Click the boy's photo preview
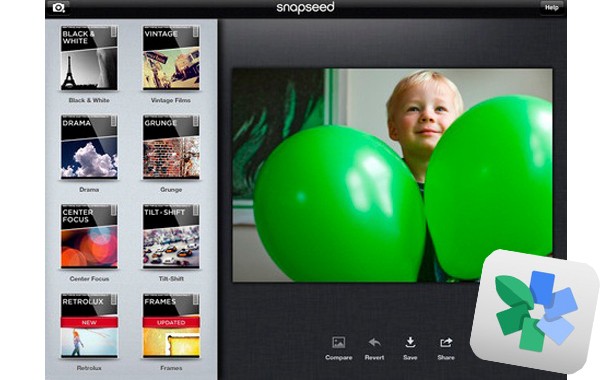Screen dimensions: 607x380 click(x=392, y=175)
